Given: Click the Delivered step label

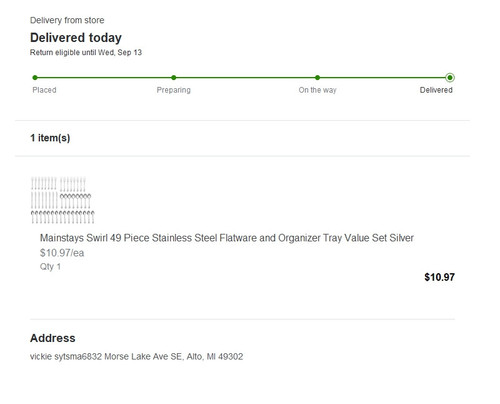Looking at the screenshot, I should (x=436, y=90).
